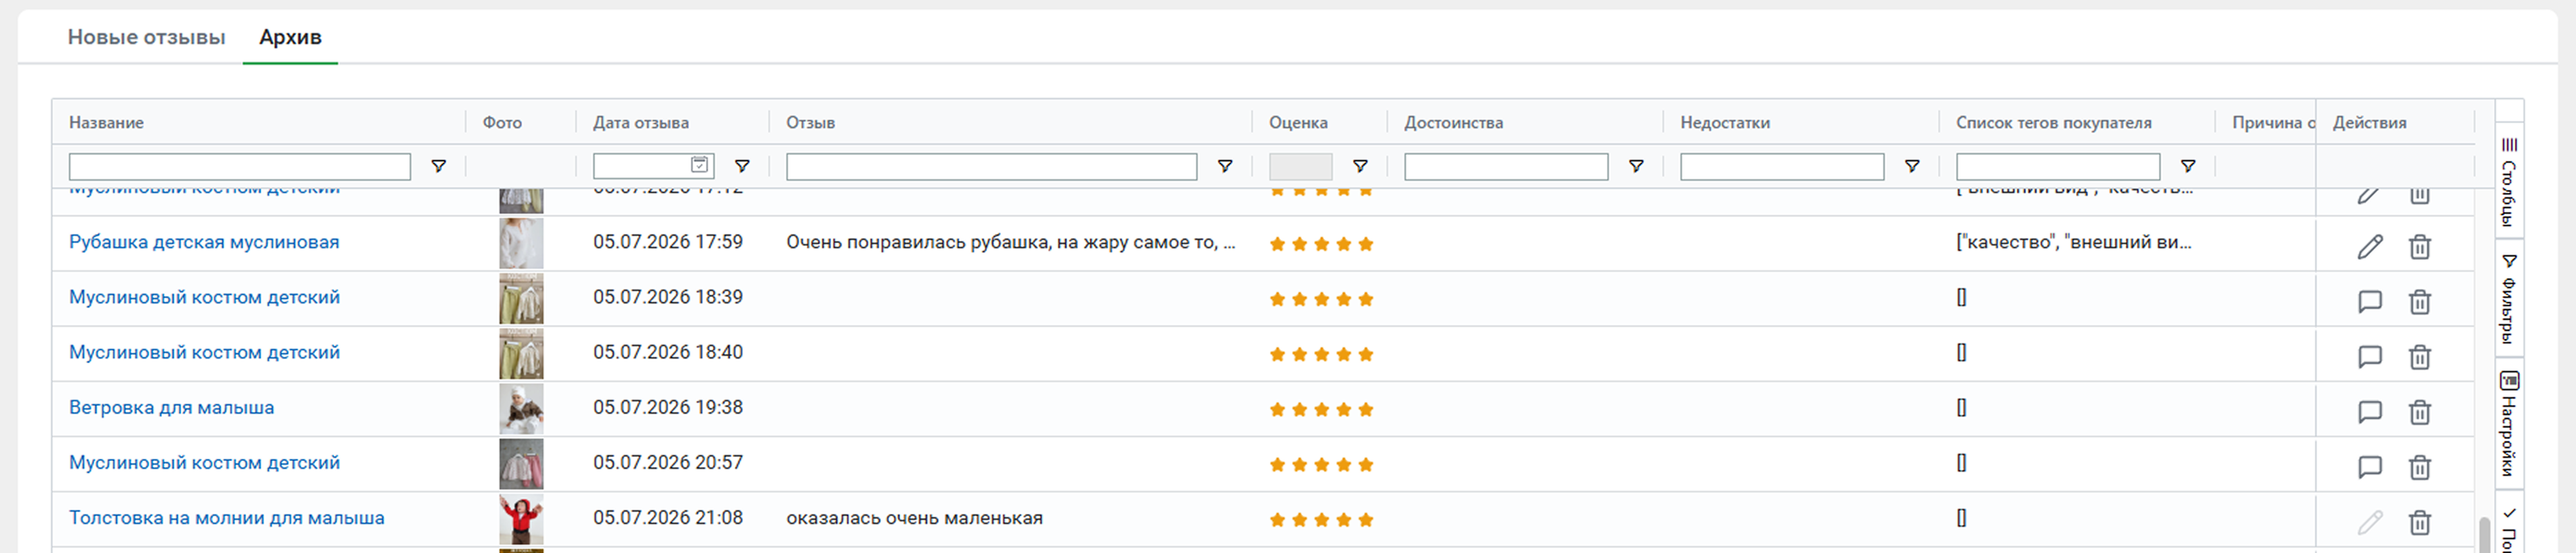This screenshot has height=553, width=2576.
Task: Click tags cell starting ["качество", "внешний ви
Action: tap(2074, 242)
